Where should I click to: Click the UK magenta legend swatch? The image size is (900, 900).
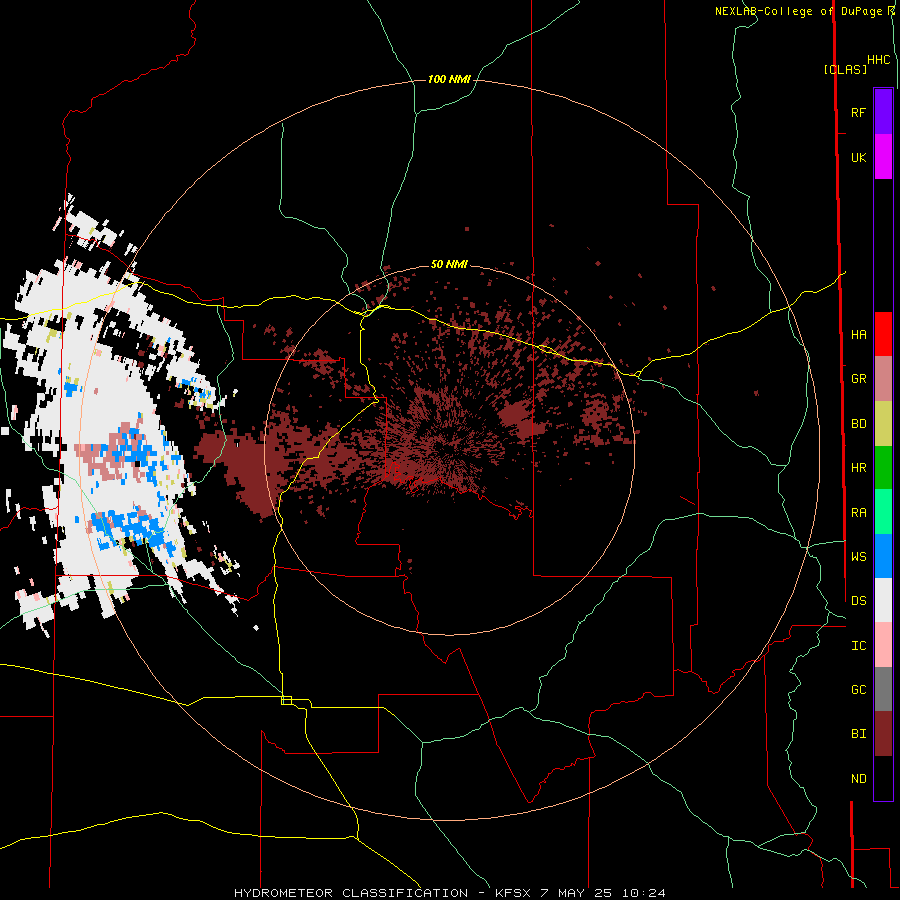click(x=883, y=157)
